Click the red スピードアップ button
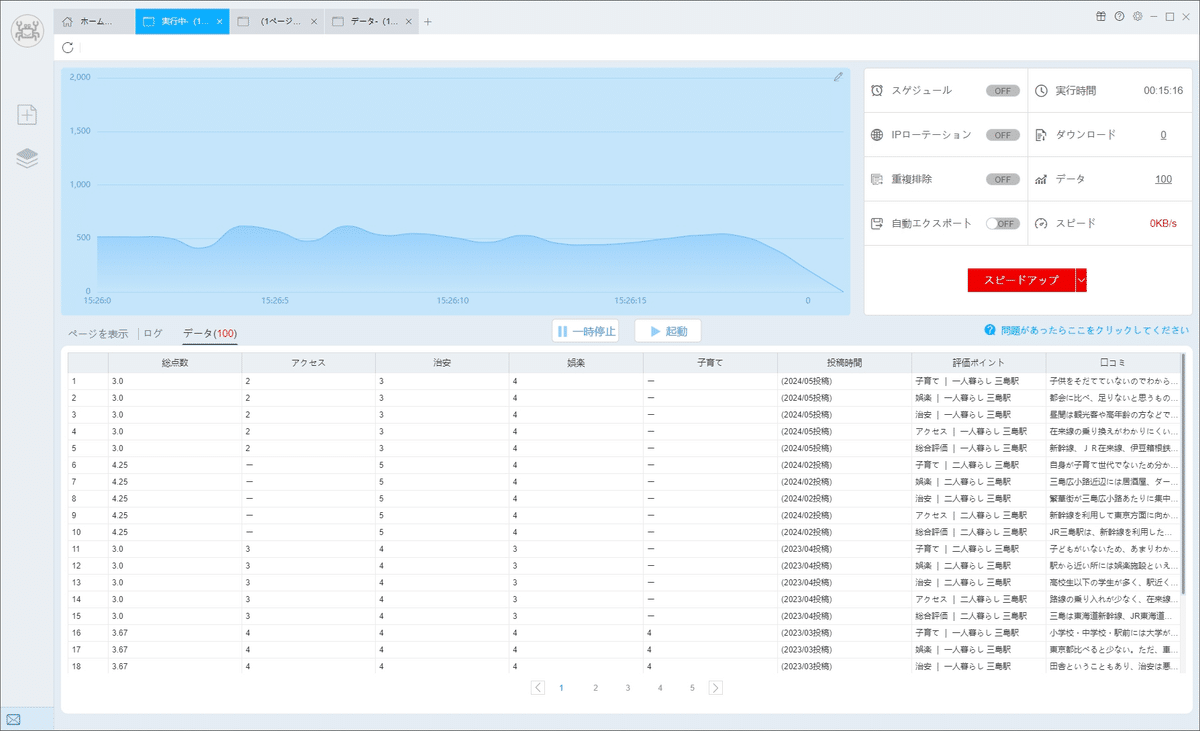This screenshot has height=731, width=1200. 1021,280
